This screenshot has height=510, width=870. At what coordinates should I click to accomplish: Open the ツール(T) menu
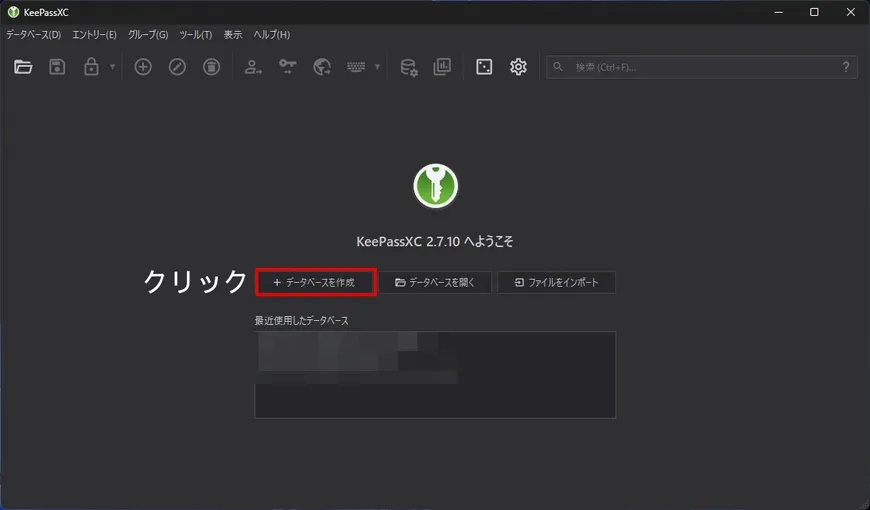pos(196,35)
